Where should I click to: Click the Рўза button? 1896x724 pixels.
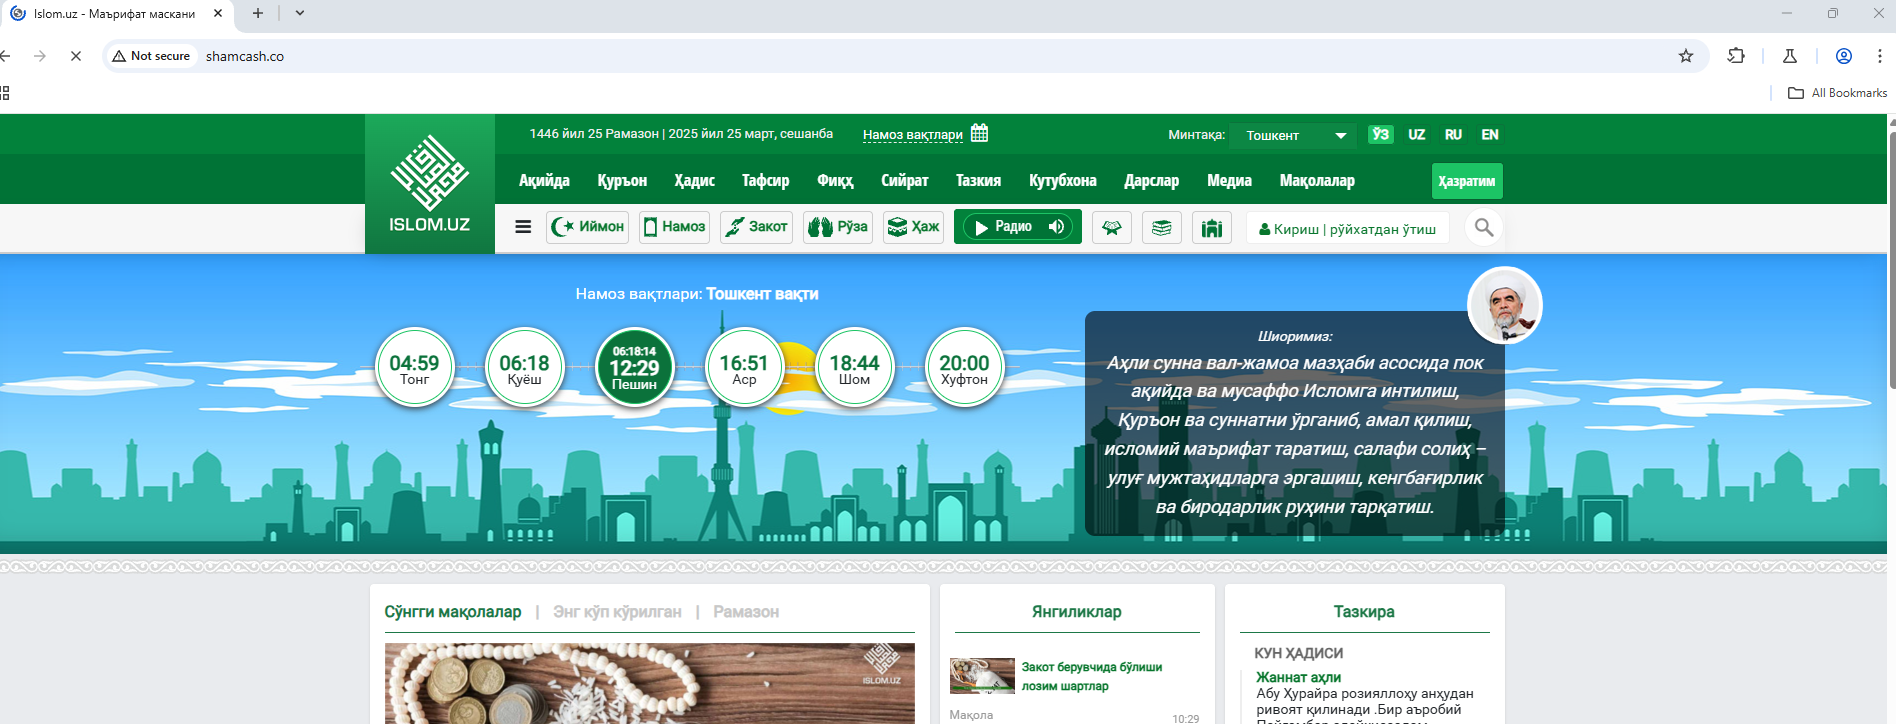pos(838,227)
